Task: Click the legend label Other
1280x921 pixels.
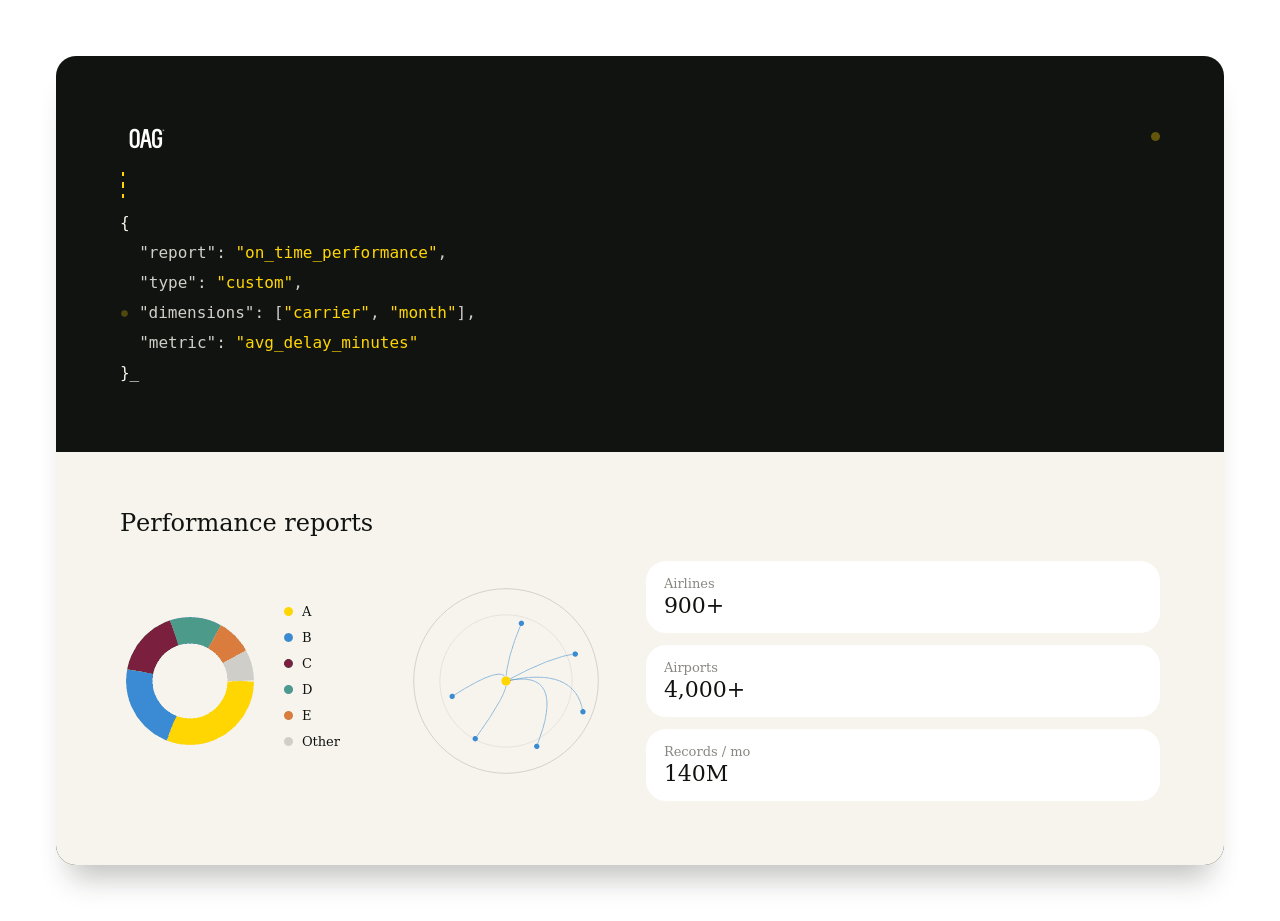Action: tap(321, 741)
